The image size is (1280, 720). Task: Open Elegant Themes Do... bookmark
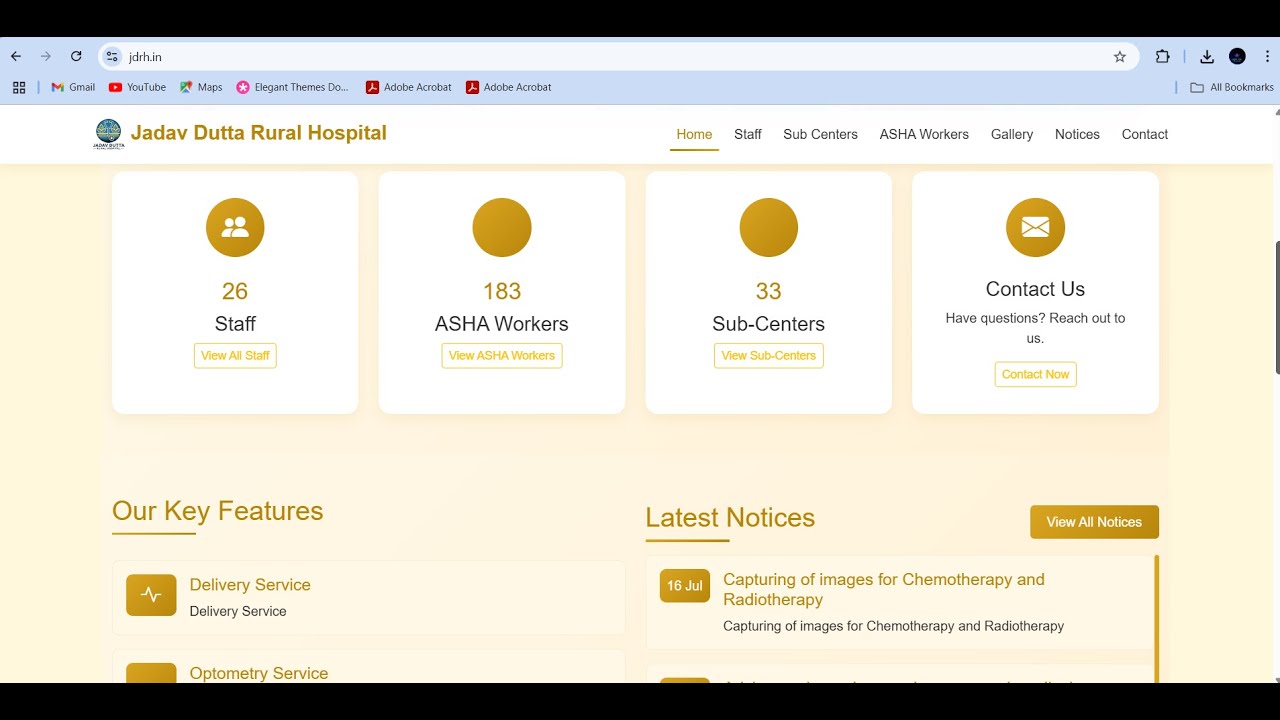pyautogui.click(x=292, y=87)
